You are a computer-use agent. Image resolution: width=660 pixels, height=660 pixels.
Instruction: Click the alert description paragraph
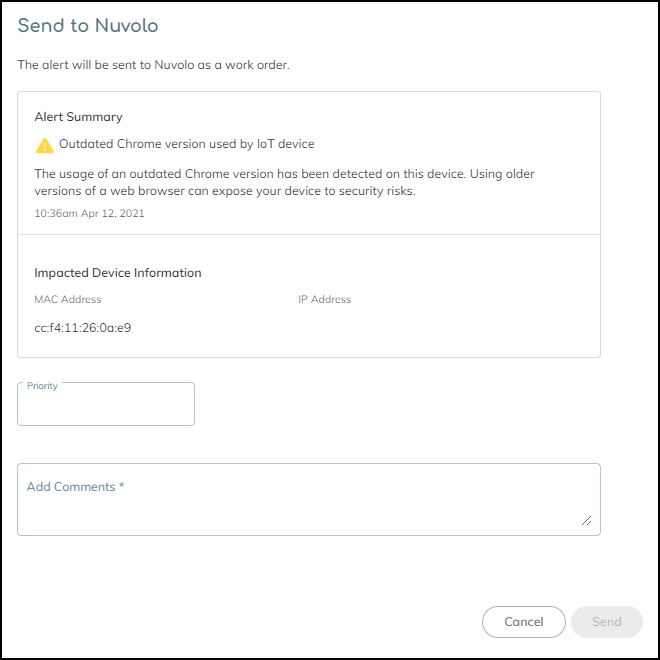pyautogui.click(x=284, y=182)
